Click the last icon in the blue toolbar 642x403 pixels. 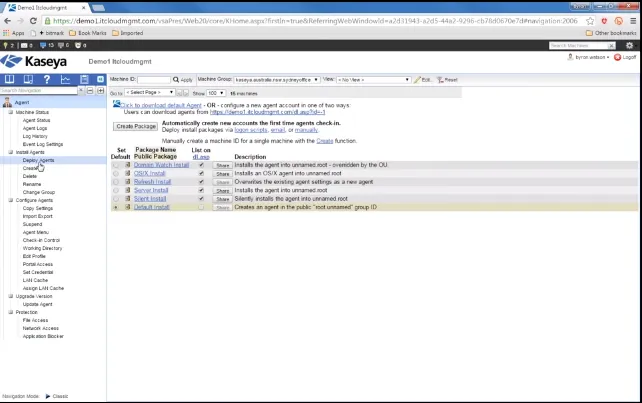tap(100, 79)
